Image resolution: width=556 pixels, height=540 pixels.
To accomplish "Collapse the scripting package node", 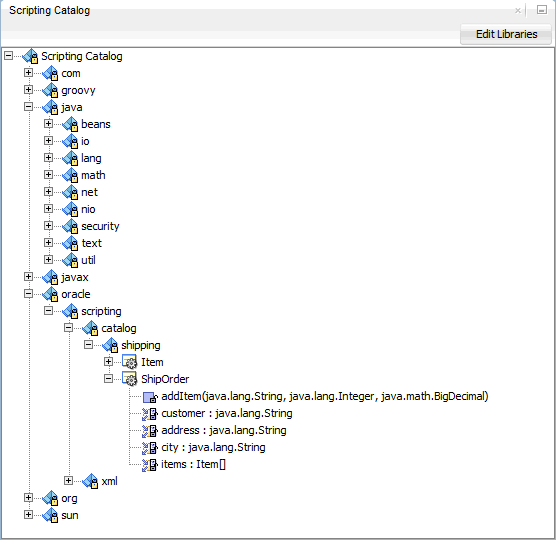I will tap(49, 311).
